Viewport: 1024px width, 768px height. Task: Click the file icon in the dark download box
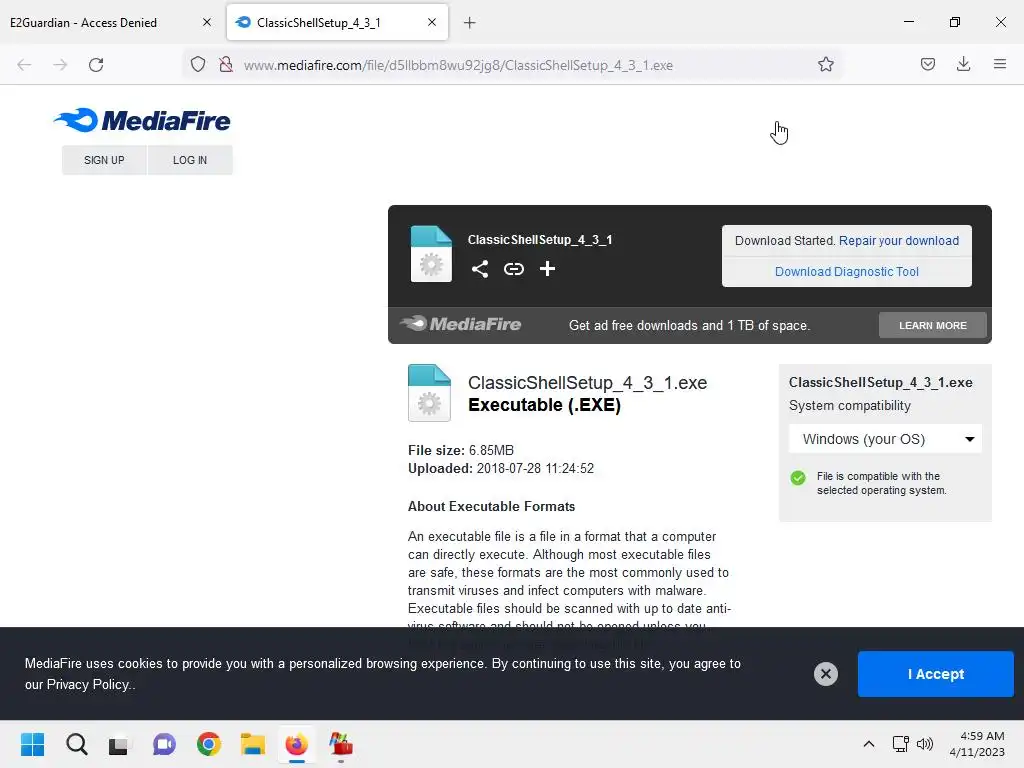coord(431,254)
